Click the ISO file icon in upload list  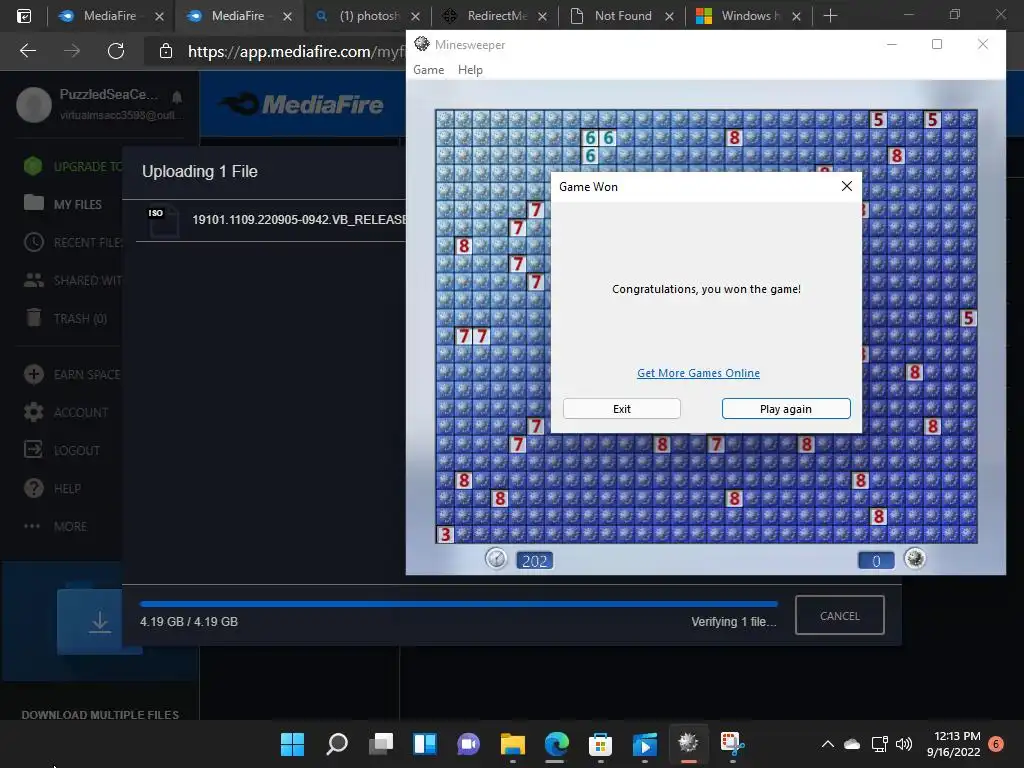(x=162, y=220)
